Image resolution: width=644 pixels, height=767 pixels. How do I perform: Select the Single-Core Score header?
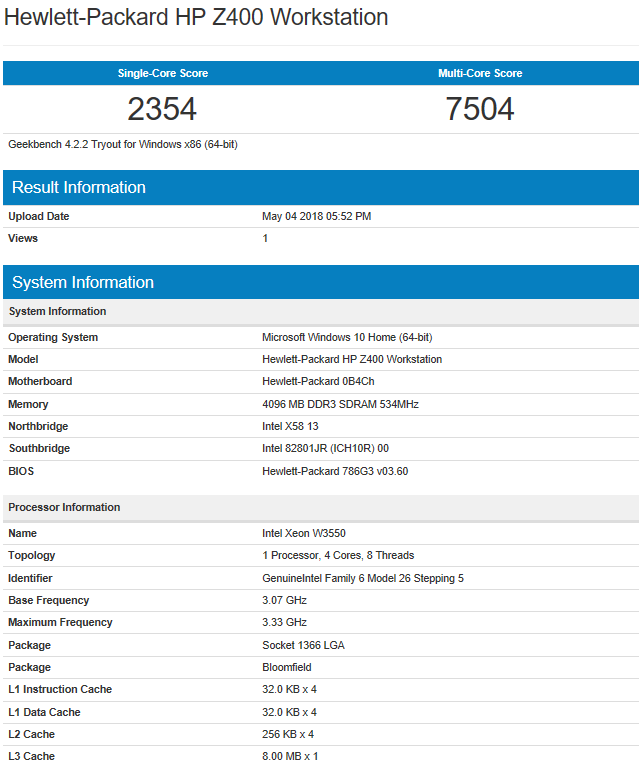163,73
